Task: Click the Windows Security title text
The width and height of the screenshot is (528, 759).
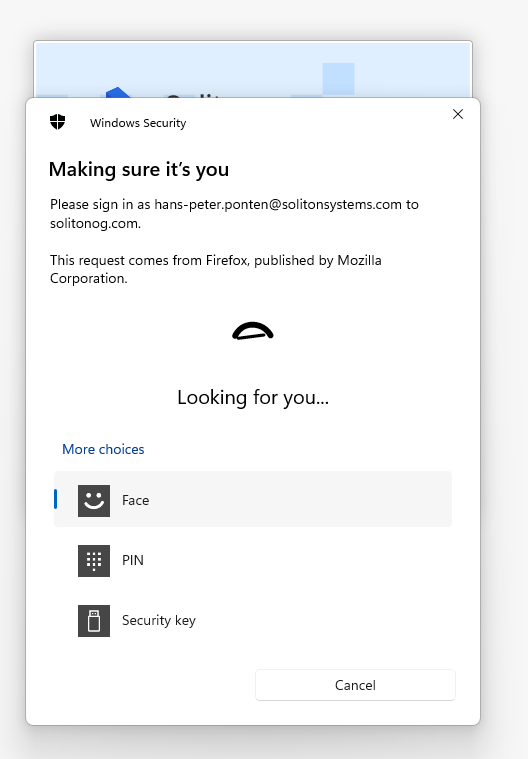Action: tap(138, 123)
